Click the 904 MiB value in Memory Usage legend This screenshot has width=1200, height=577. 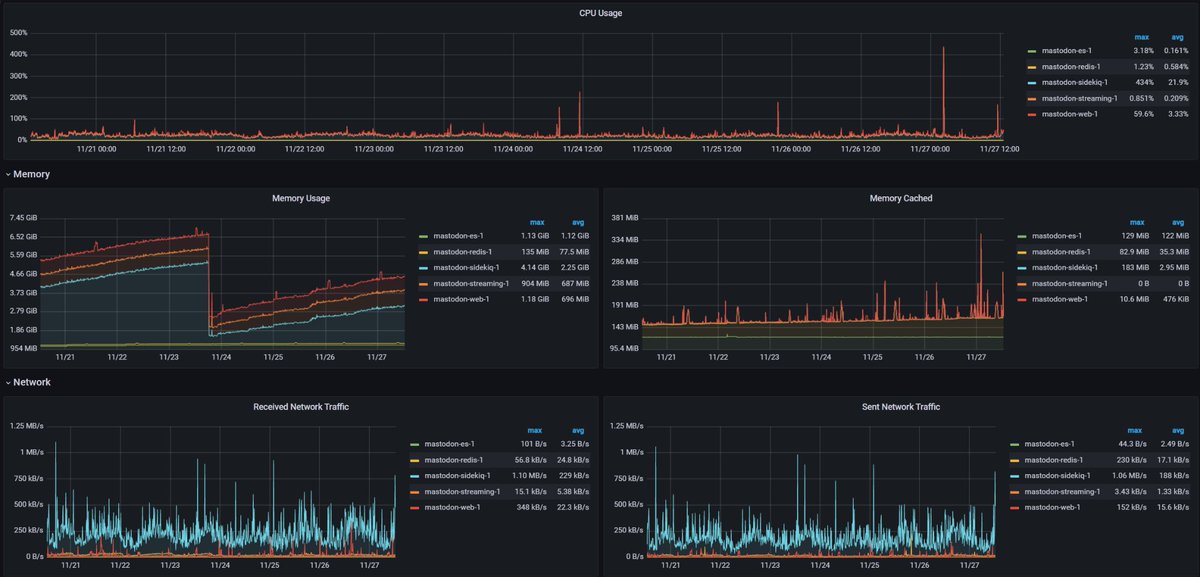[535, 283]
